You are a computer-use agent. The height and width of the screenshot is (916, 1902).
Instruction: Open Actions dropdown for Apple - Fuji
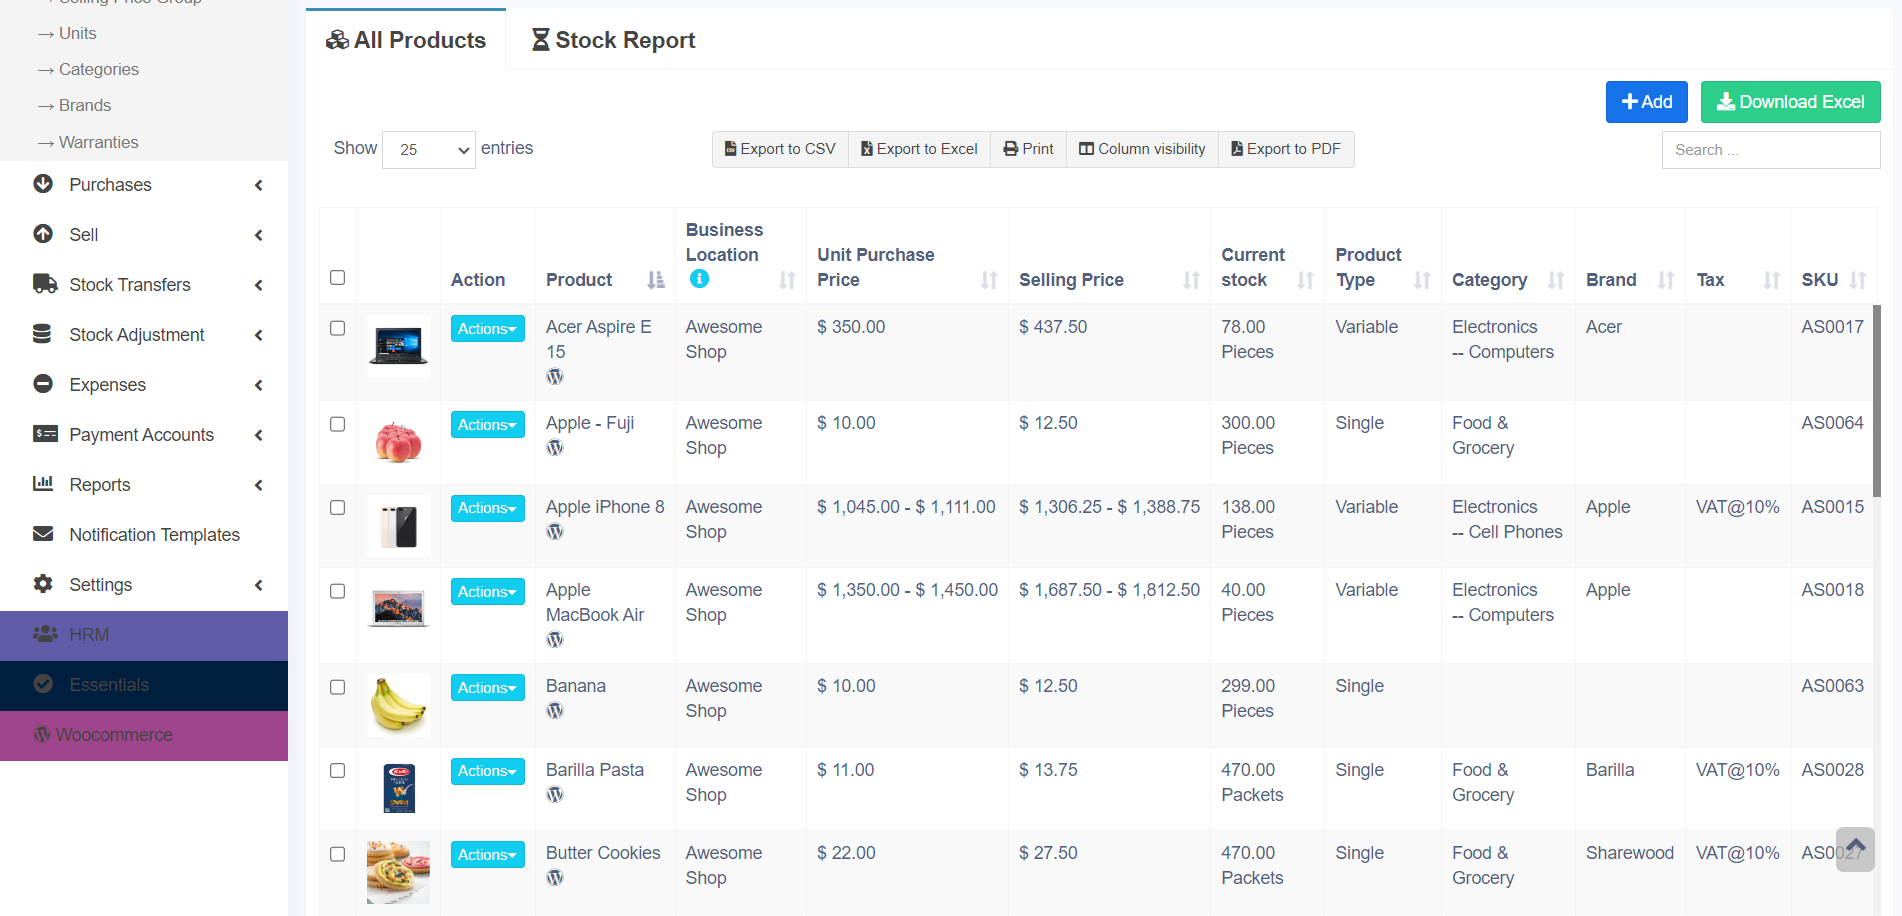point(488,425)
